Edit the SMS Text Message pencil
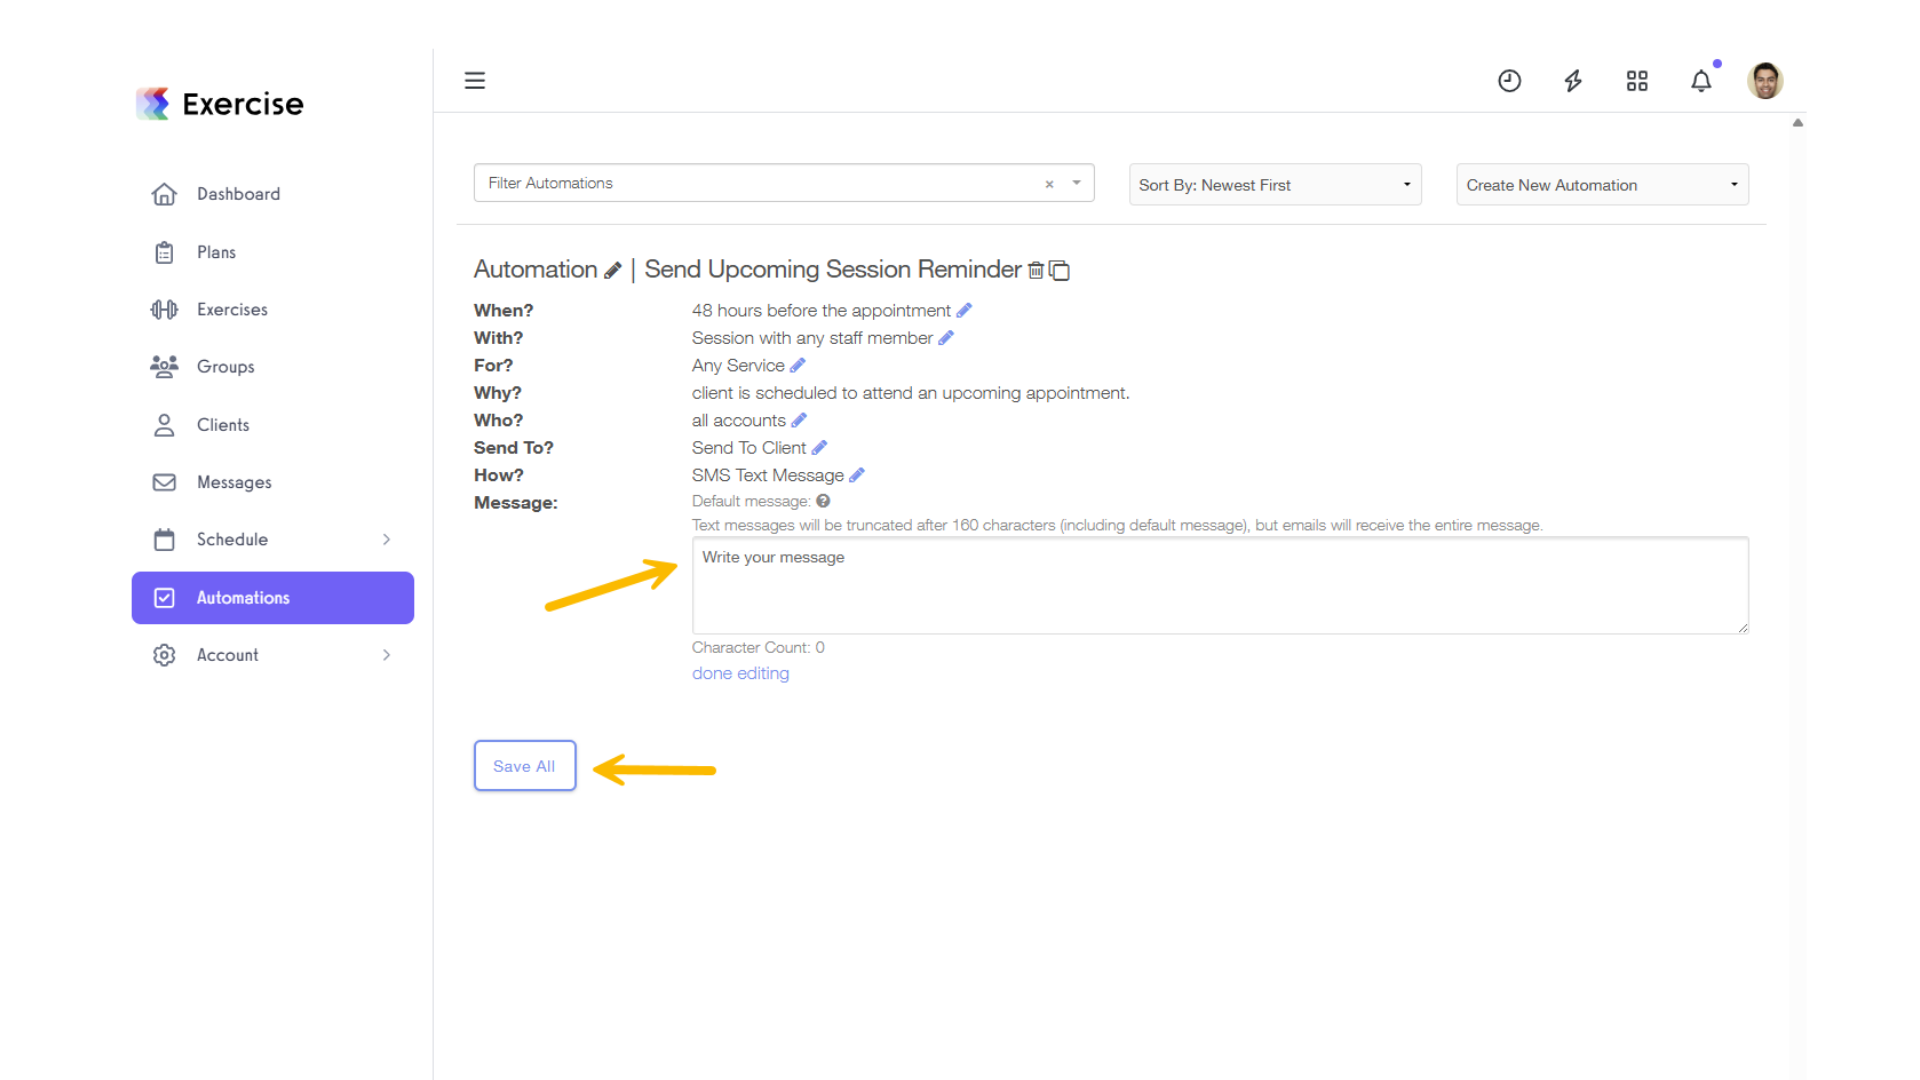This screenshot has height=1080, width=1920. coord(856,475)
